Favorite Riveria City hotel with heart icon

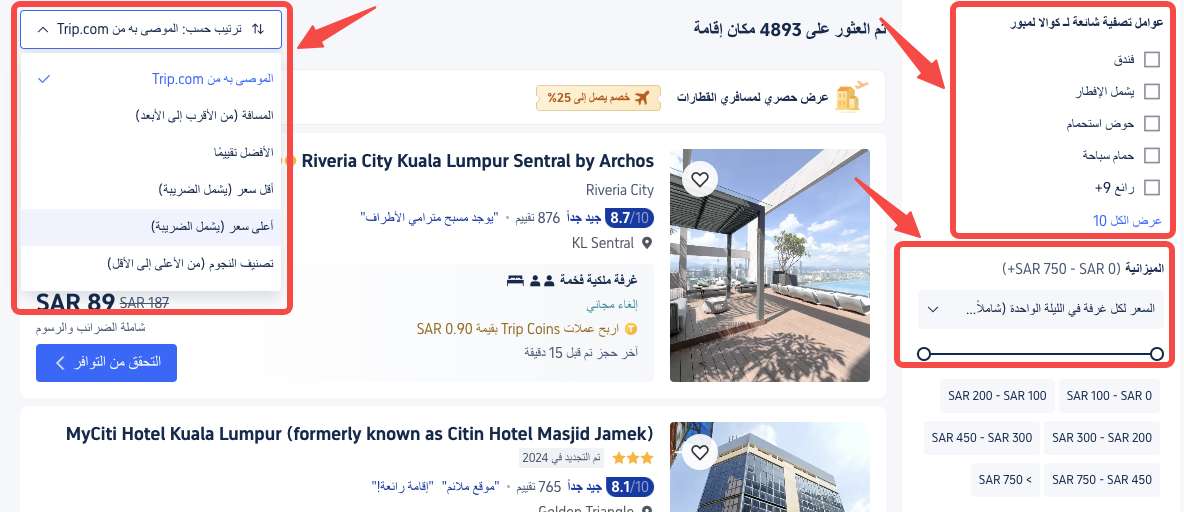699,180
